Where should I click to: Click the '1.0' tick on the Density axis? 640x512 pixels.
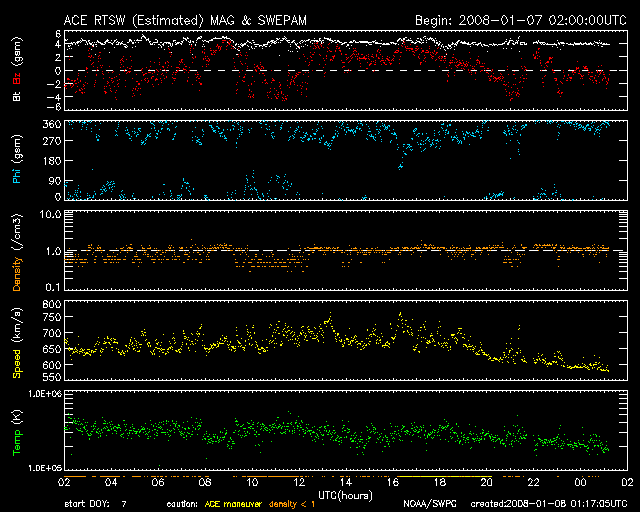53,251
